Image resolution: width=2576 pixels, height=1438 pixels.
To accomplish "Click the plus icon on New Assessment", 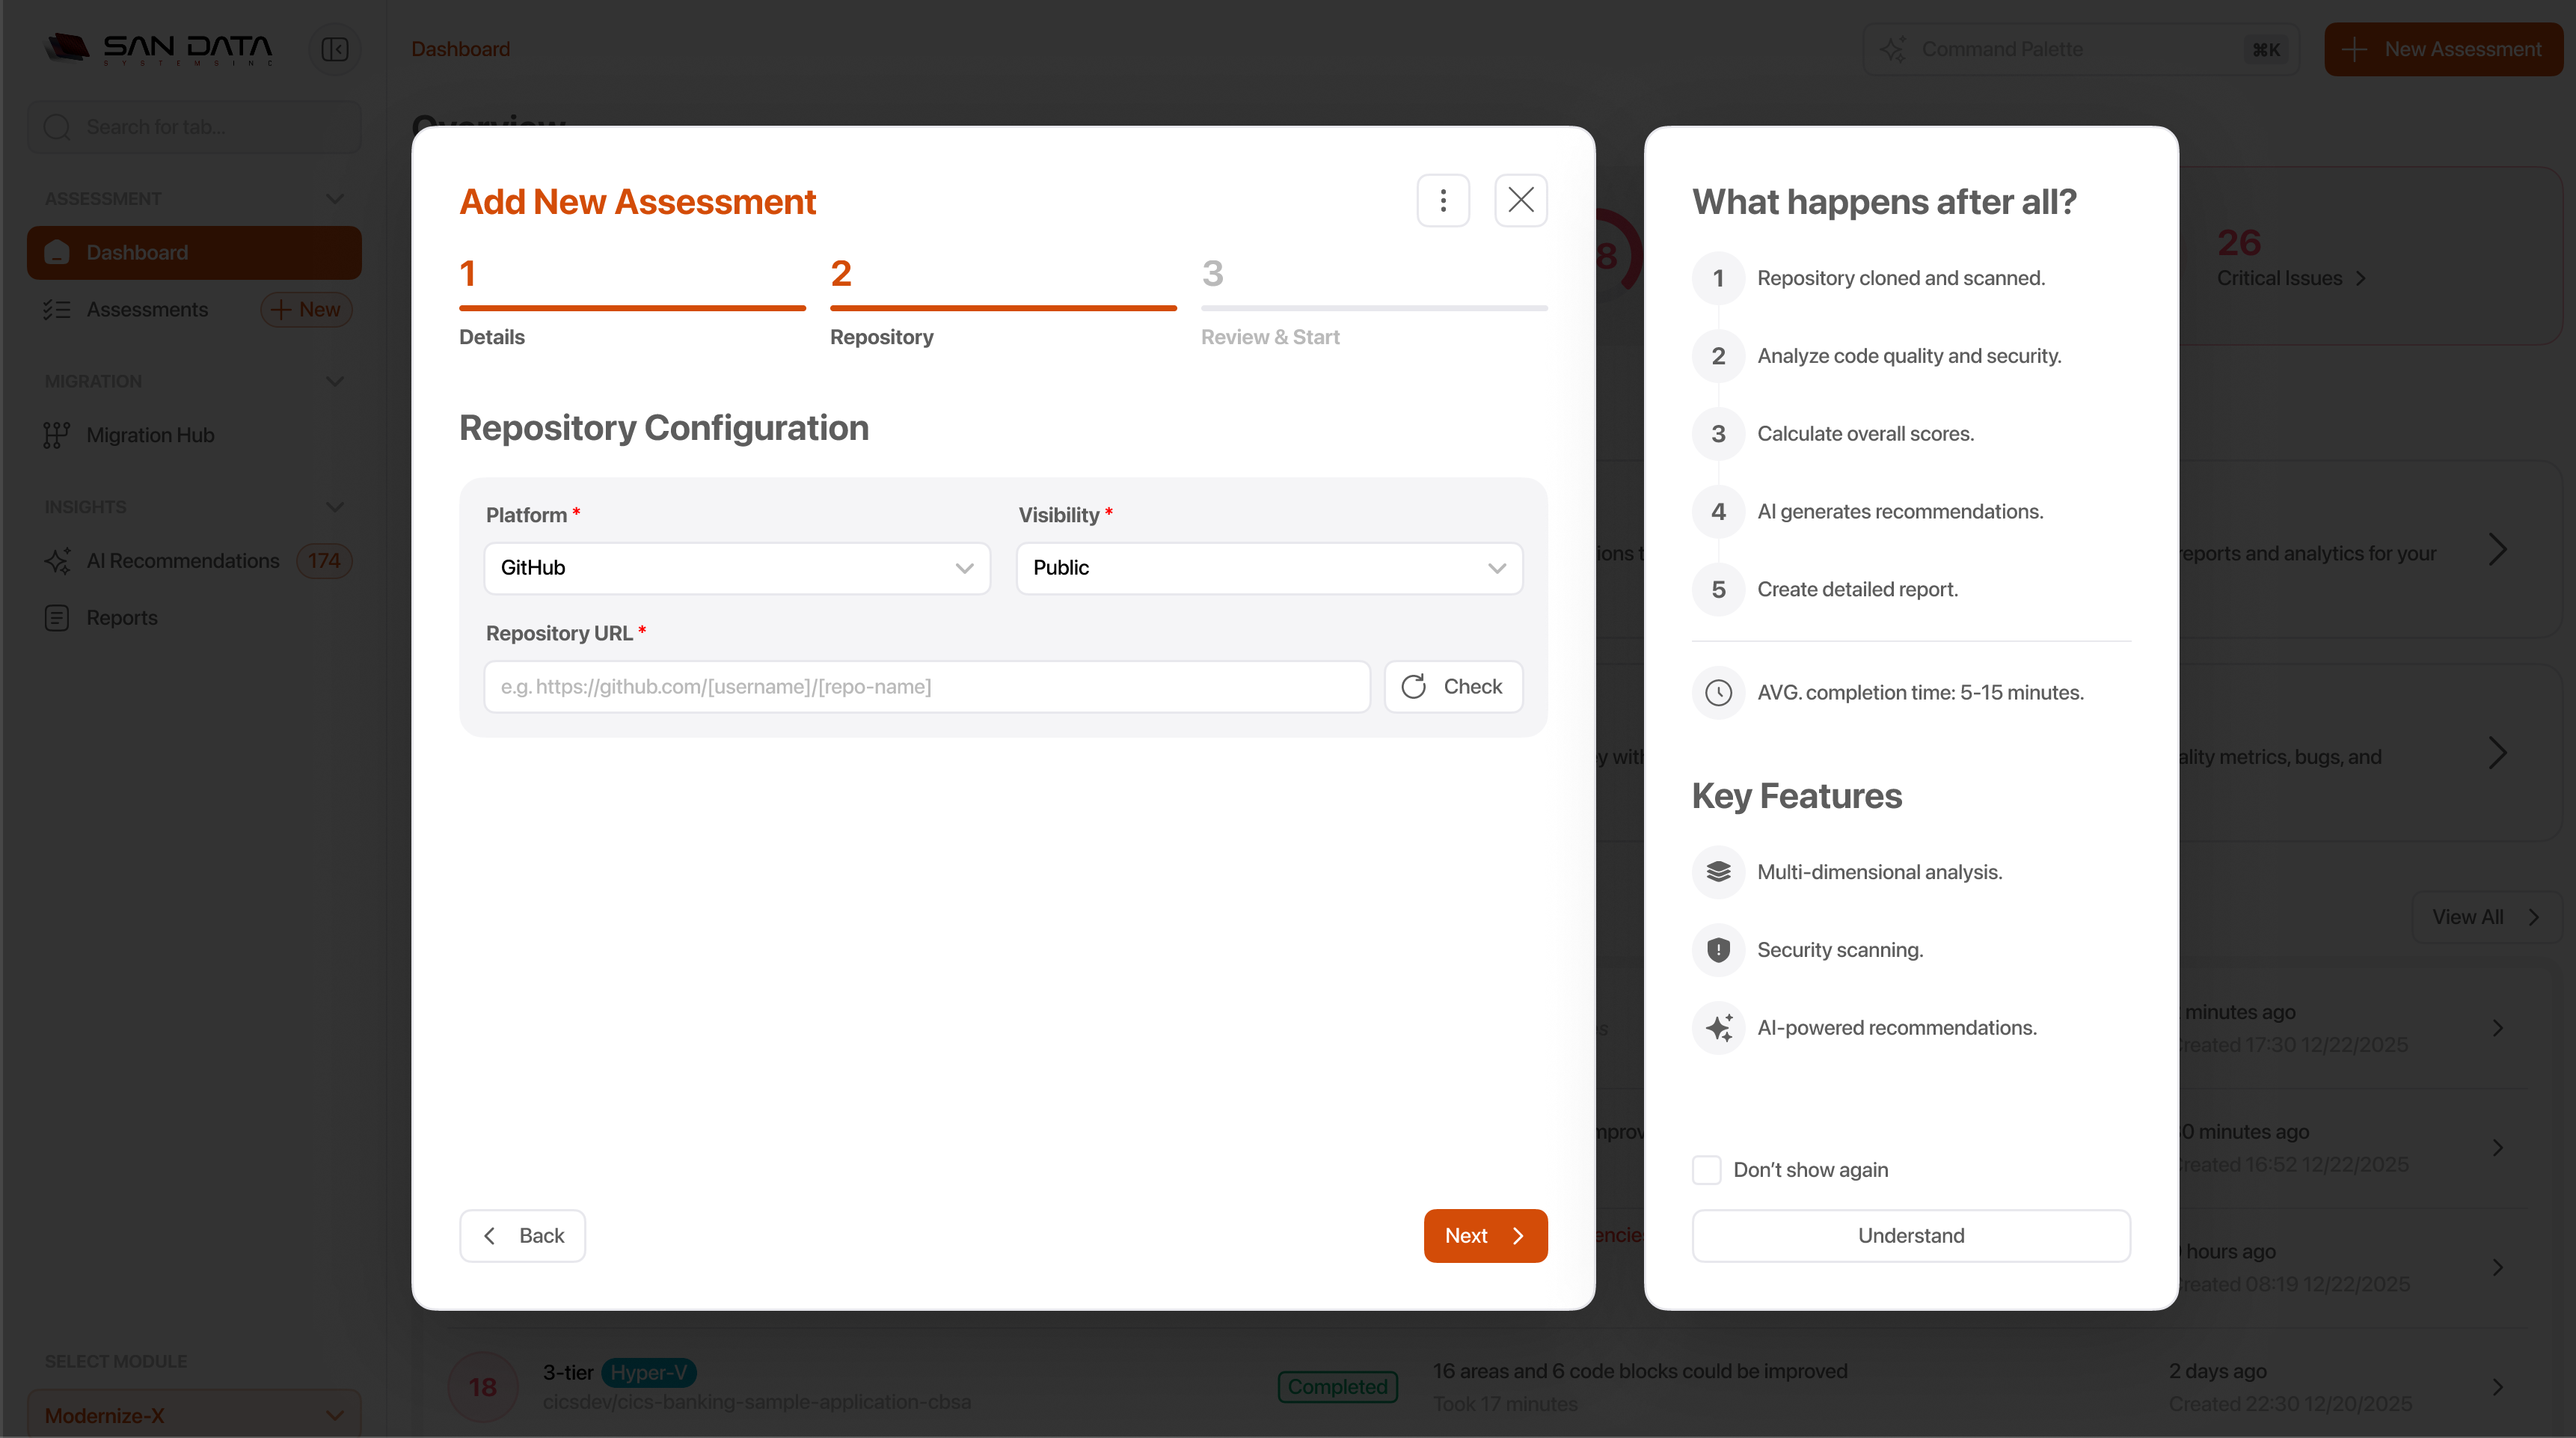I will point(2353,48).
